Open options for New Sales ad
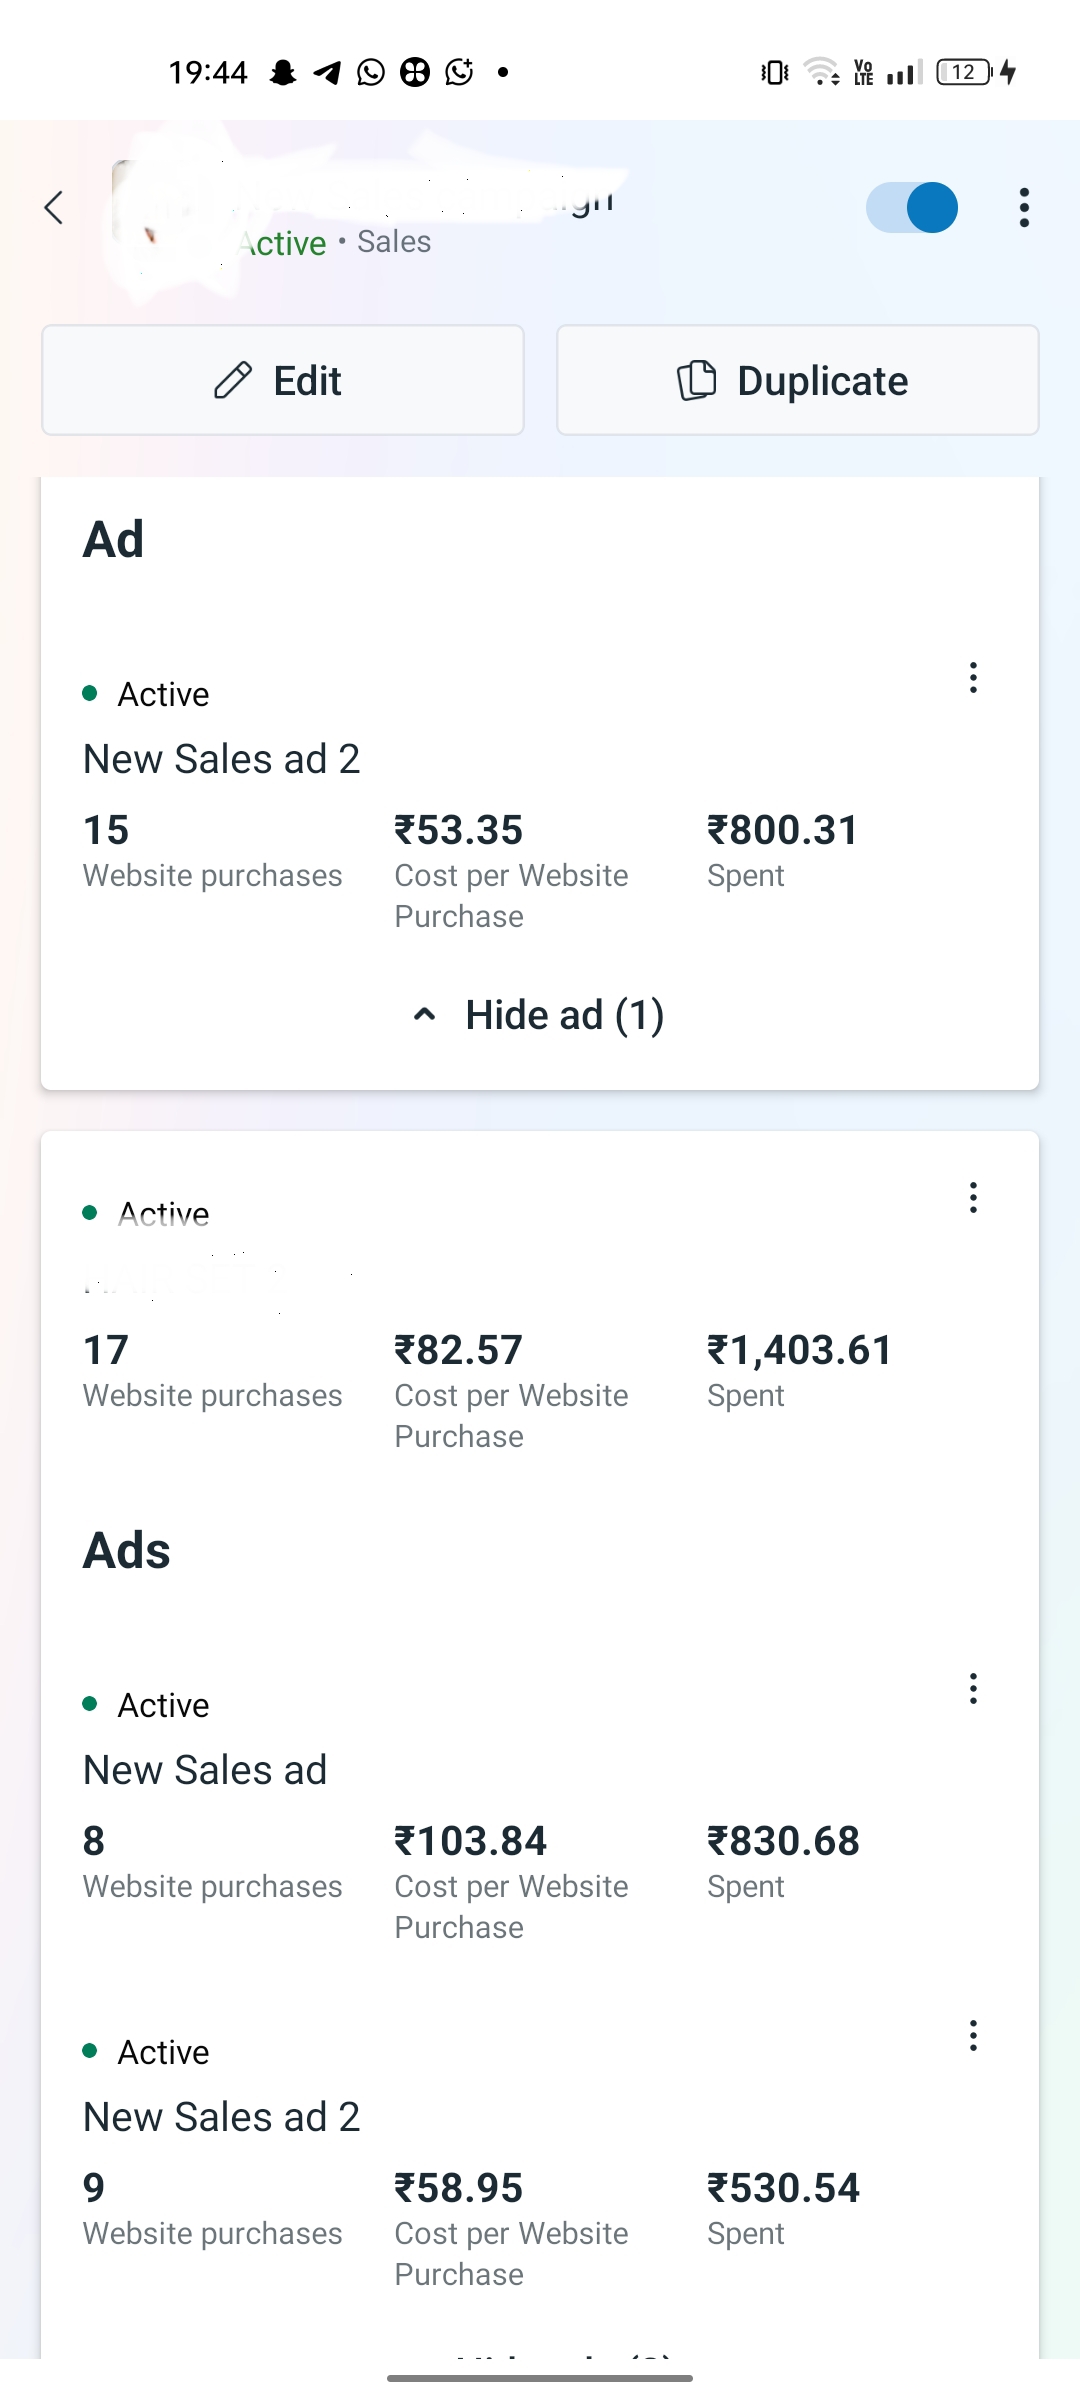Viewport: 1080px width, 2400px height. click(972, 1689)
